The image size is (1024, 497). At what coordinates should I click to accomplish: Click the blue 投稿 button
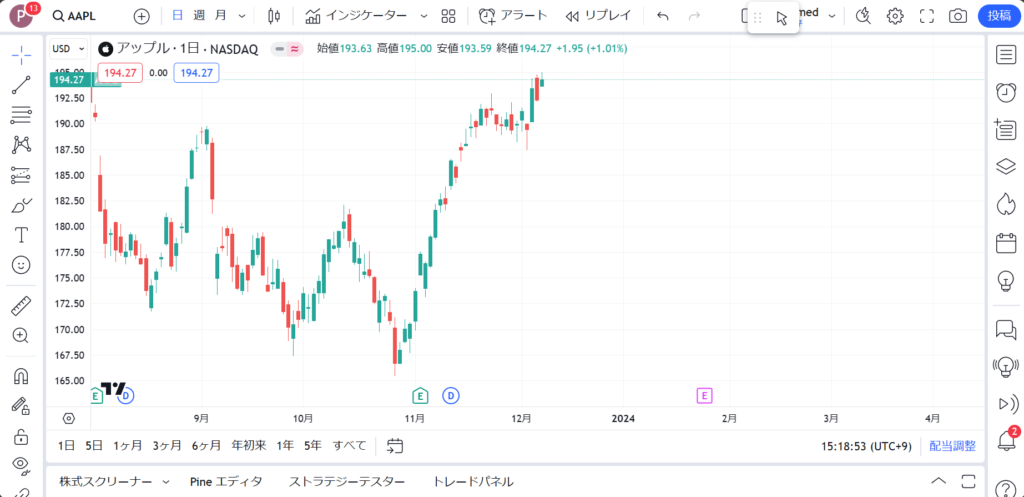point(999,16)
